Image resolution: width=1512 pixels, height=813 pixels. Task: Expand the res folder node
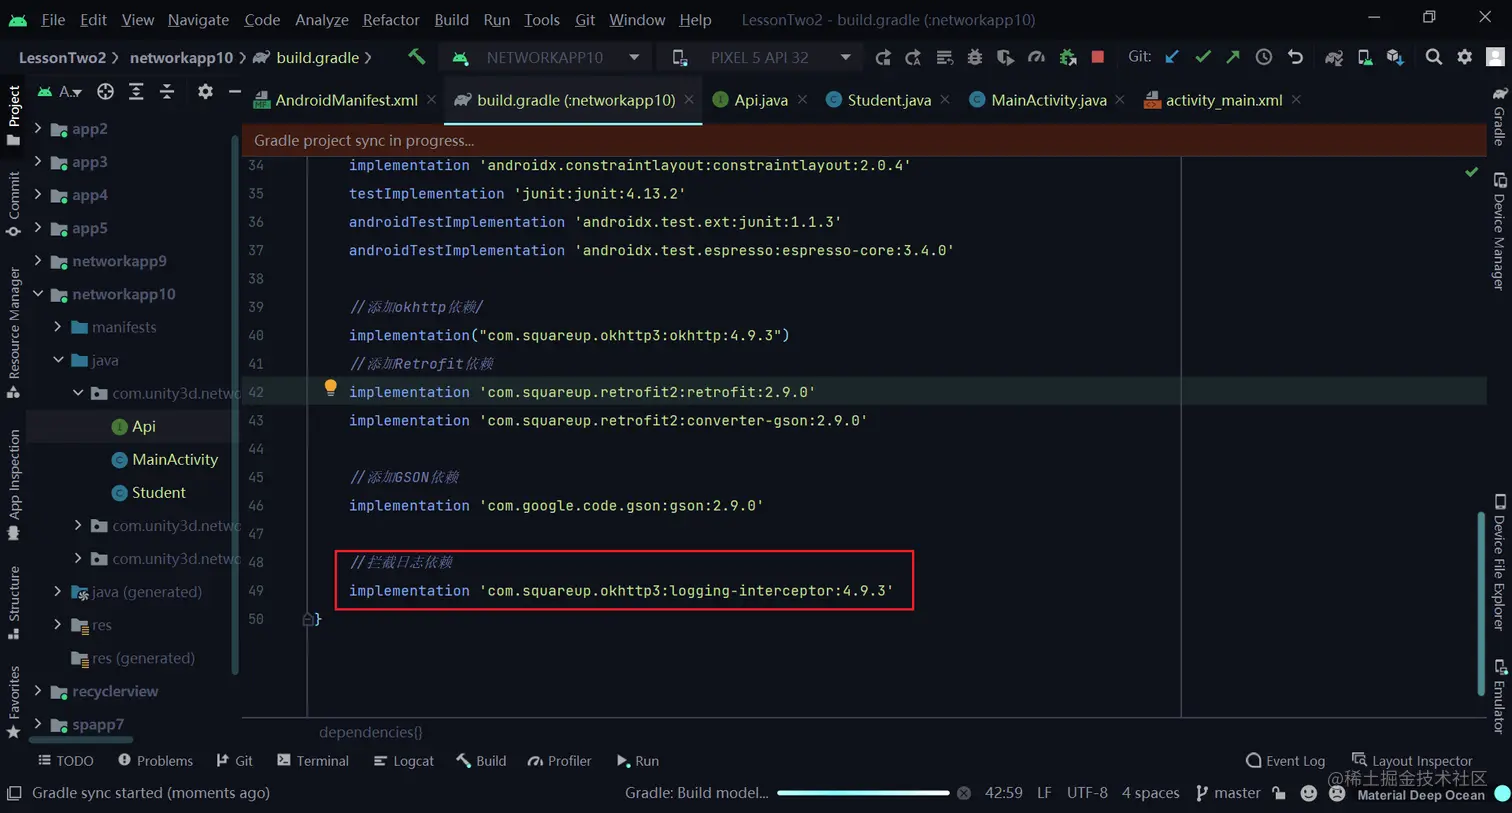click(x=58, y=625)
